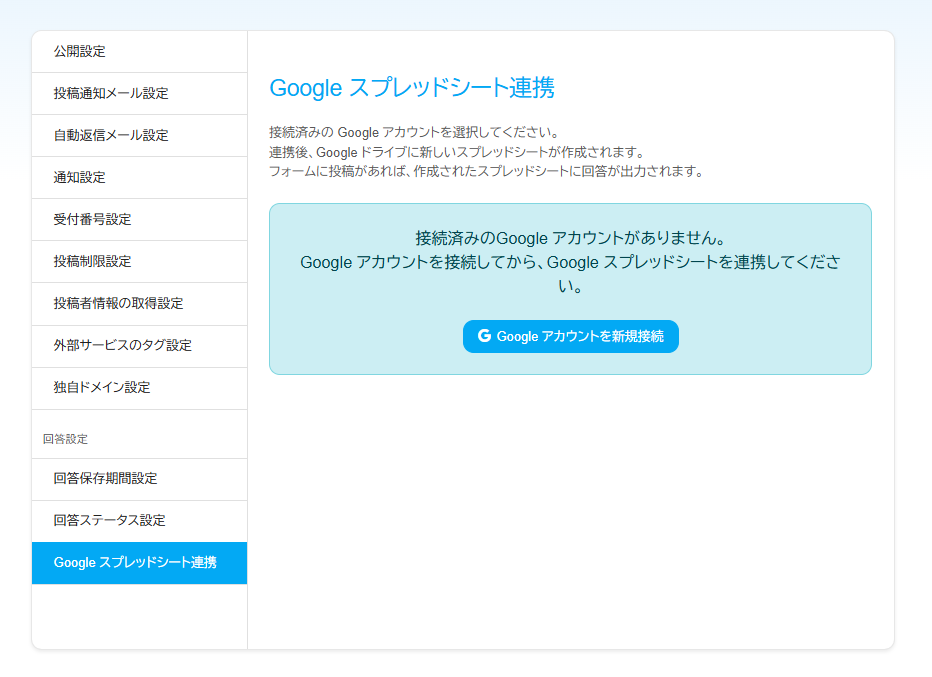
Task: Select 受付番号設定 in sidebar
Action: coord(139,219)
